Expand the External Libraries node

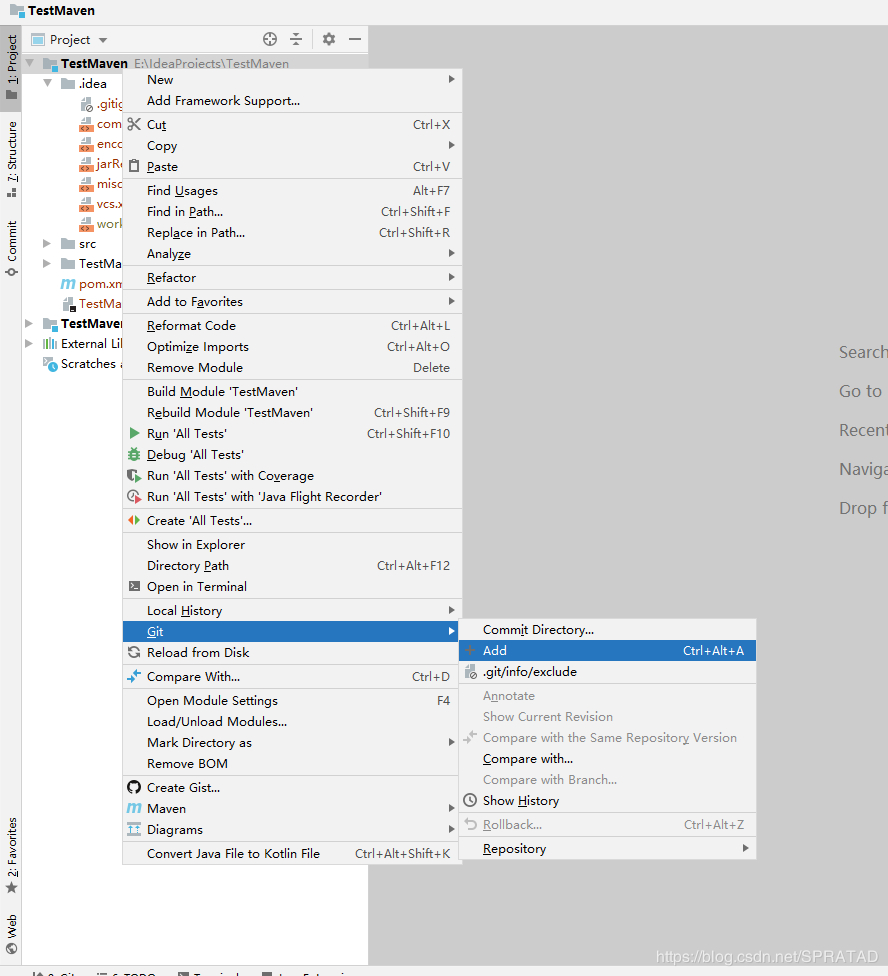coord(29,344)
